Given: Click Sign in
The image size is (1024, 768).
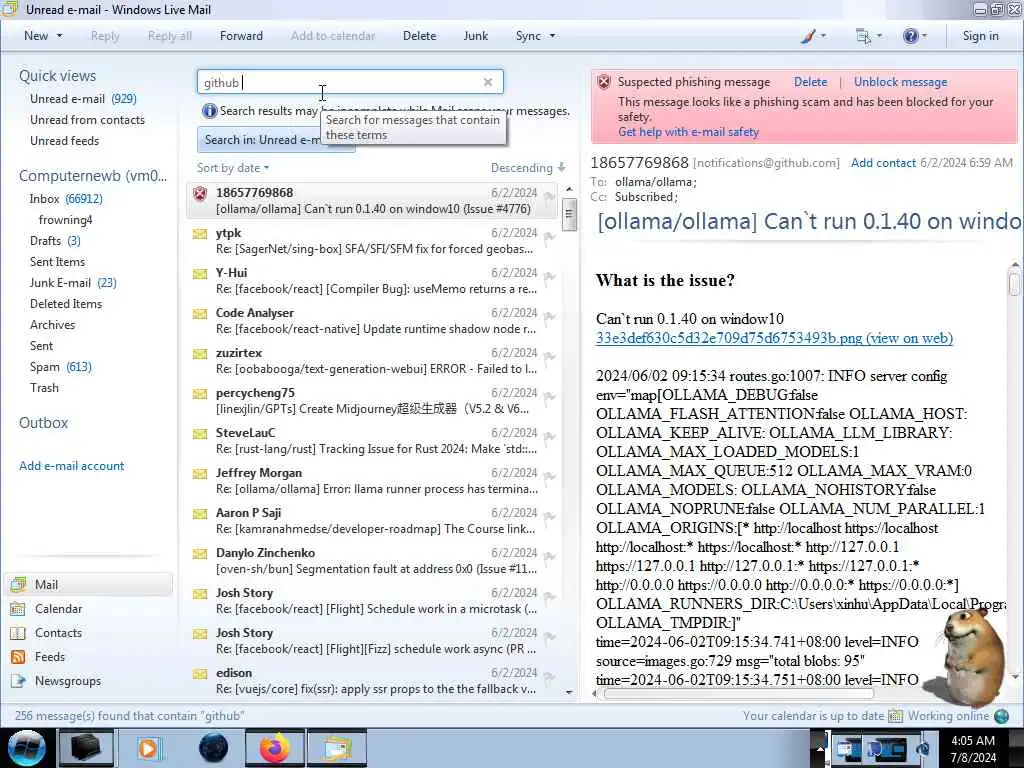Looking at the screenshot, I should click(x=980, y=36).
